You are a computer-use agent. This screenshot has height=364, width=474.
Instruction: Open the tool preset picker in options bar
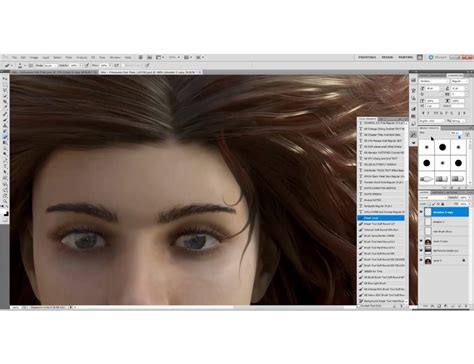(x=9, y=65)
